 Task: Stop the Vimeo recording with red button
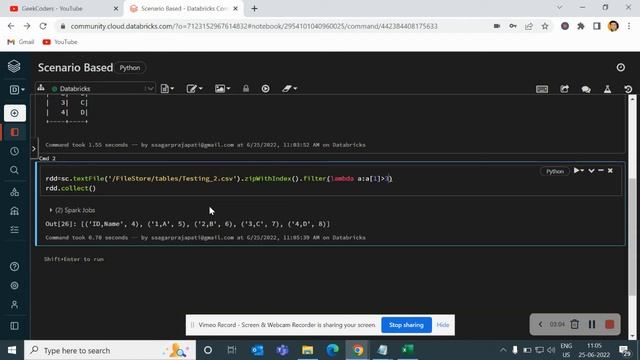click(x=609, y=324)
